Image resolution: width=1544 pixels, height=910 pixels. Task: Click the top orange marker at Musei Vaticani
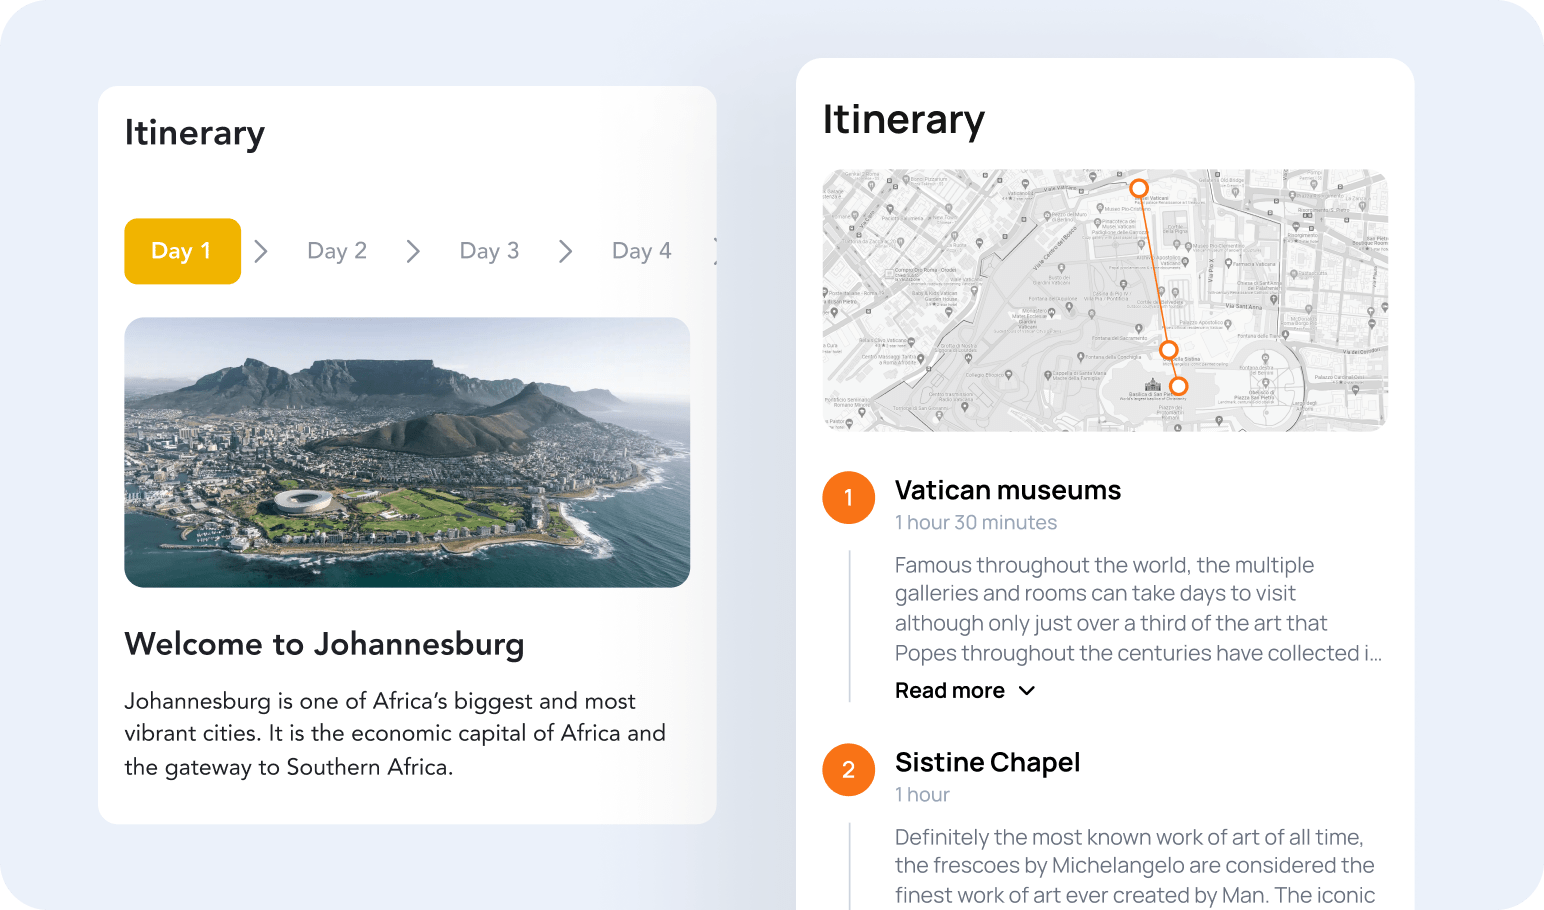coord(1140,187)
